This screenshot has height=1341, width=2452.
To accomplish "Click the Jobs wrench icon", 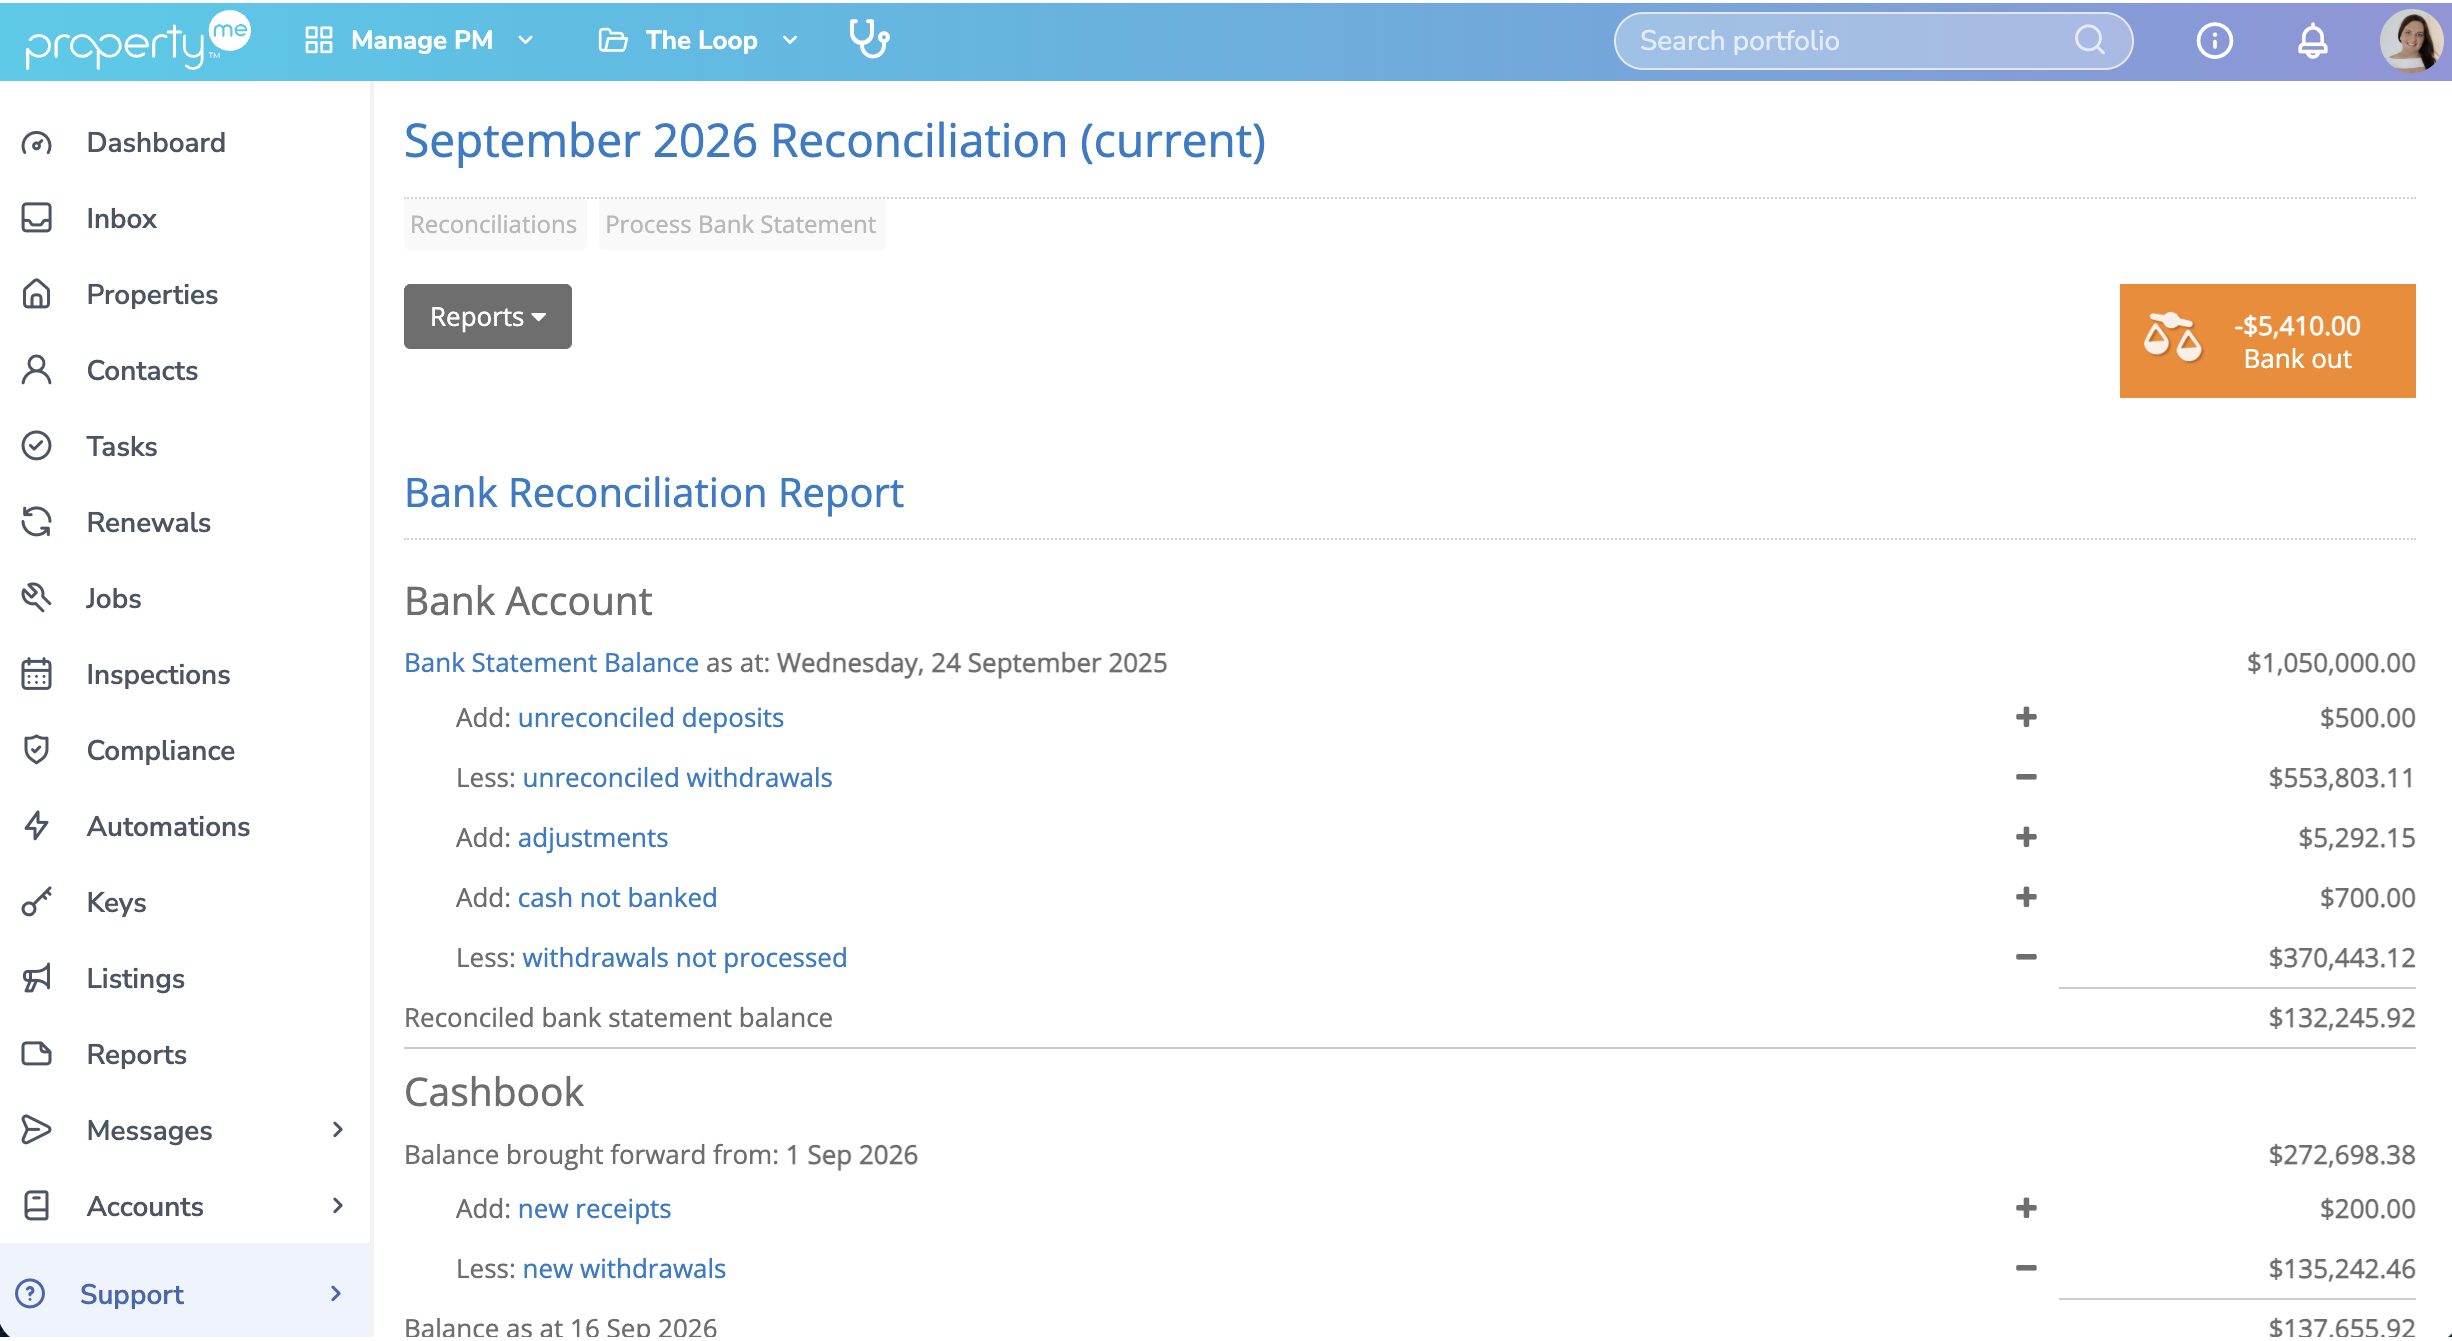I will (x=37, y=598).
